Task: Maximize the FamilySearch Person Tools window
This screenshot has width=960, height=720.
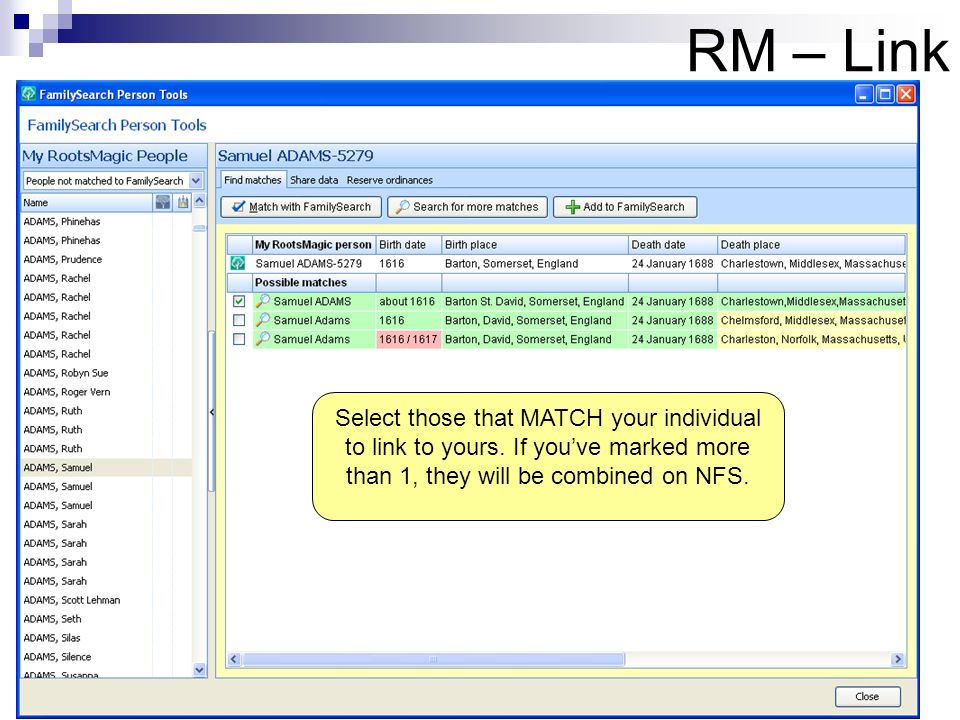Action: tap(885, 94)
